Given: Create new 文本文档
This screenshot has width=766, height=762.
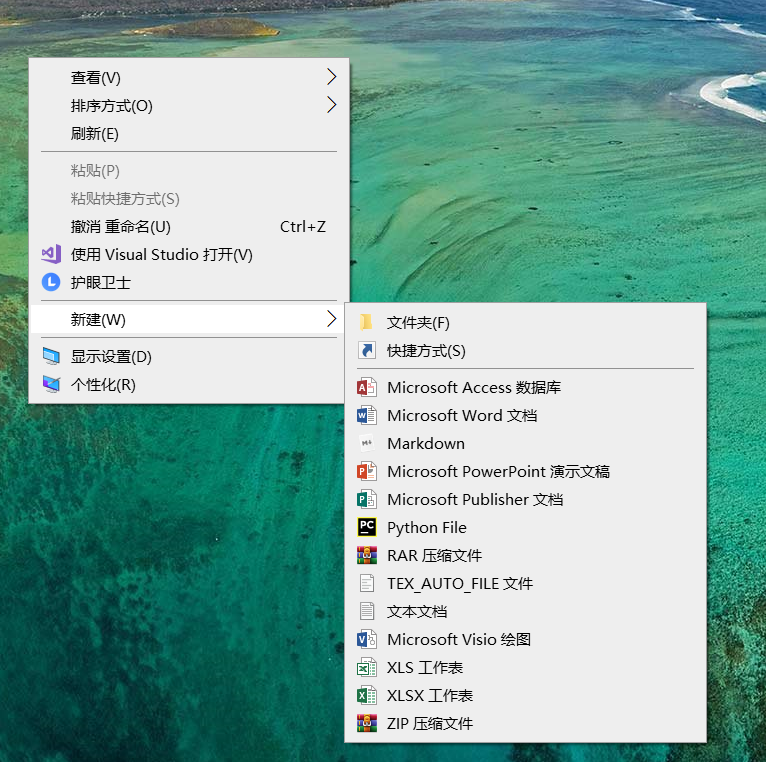Looking at the screenshot, I should point(525,612).
